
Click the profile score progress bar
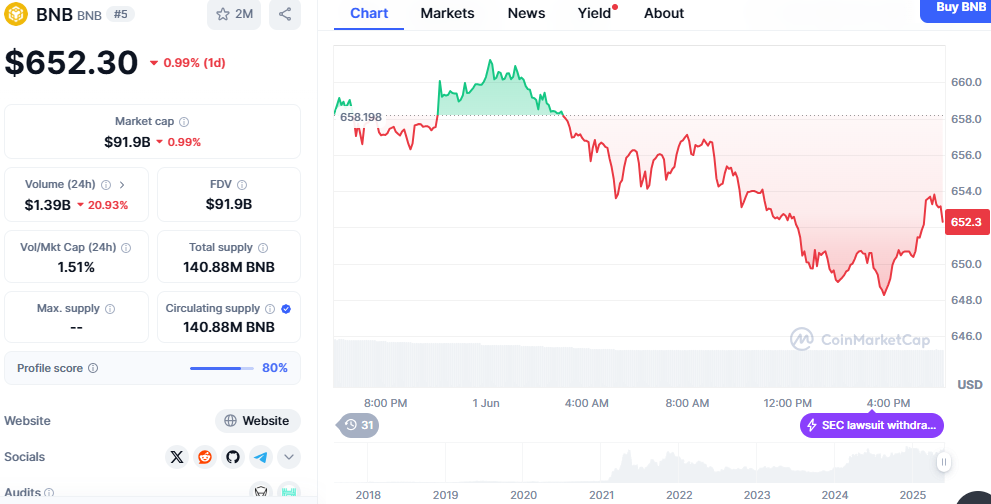[x=222, y=368]
